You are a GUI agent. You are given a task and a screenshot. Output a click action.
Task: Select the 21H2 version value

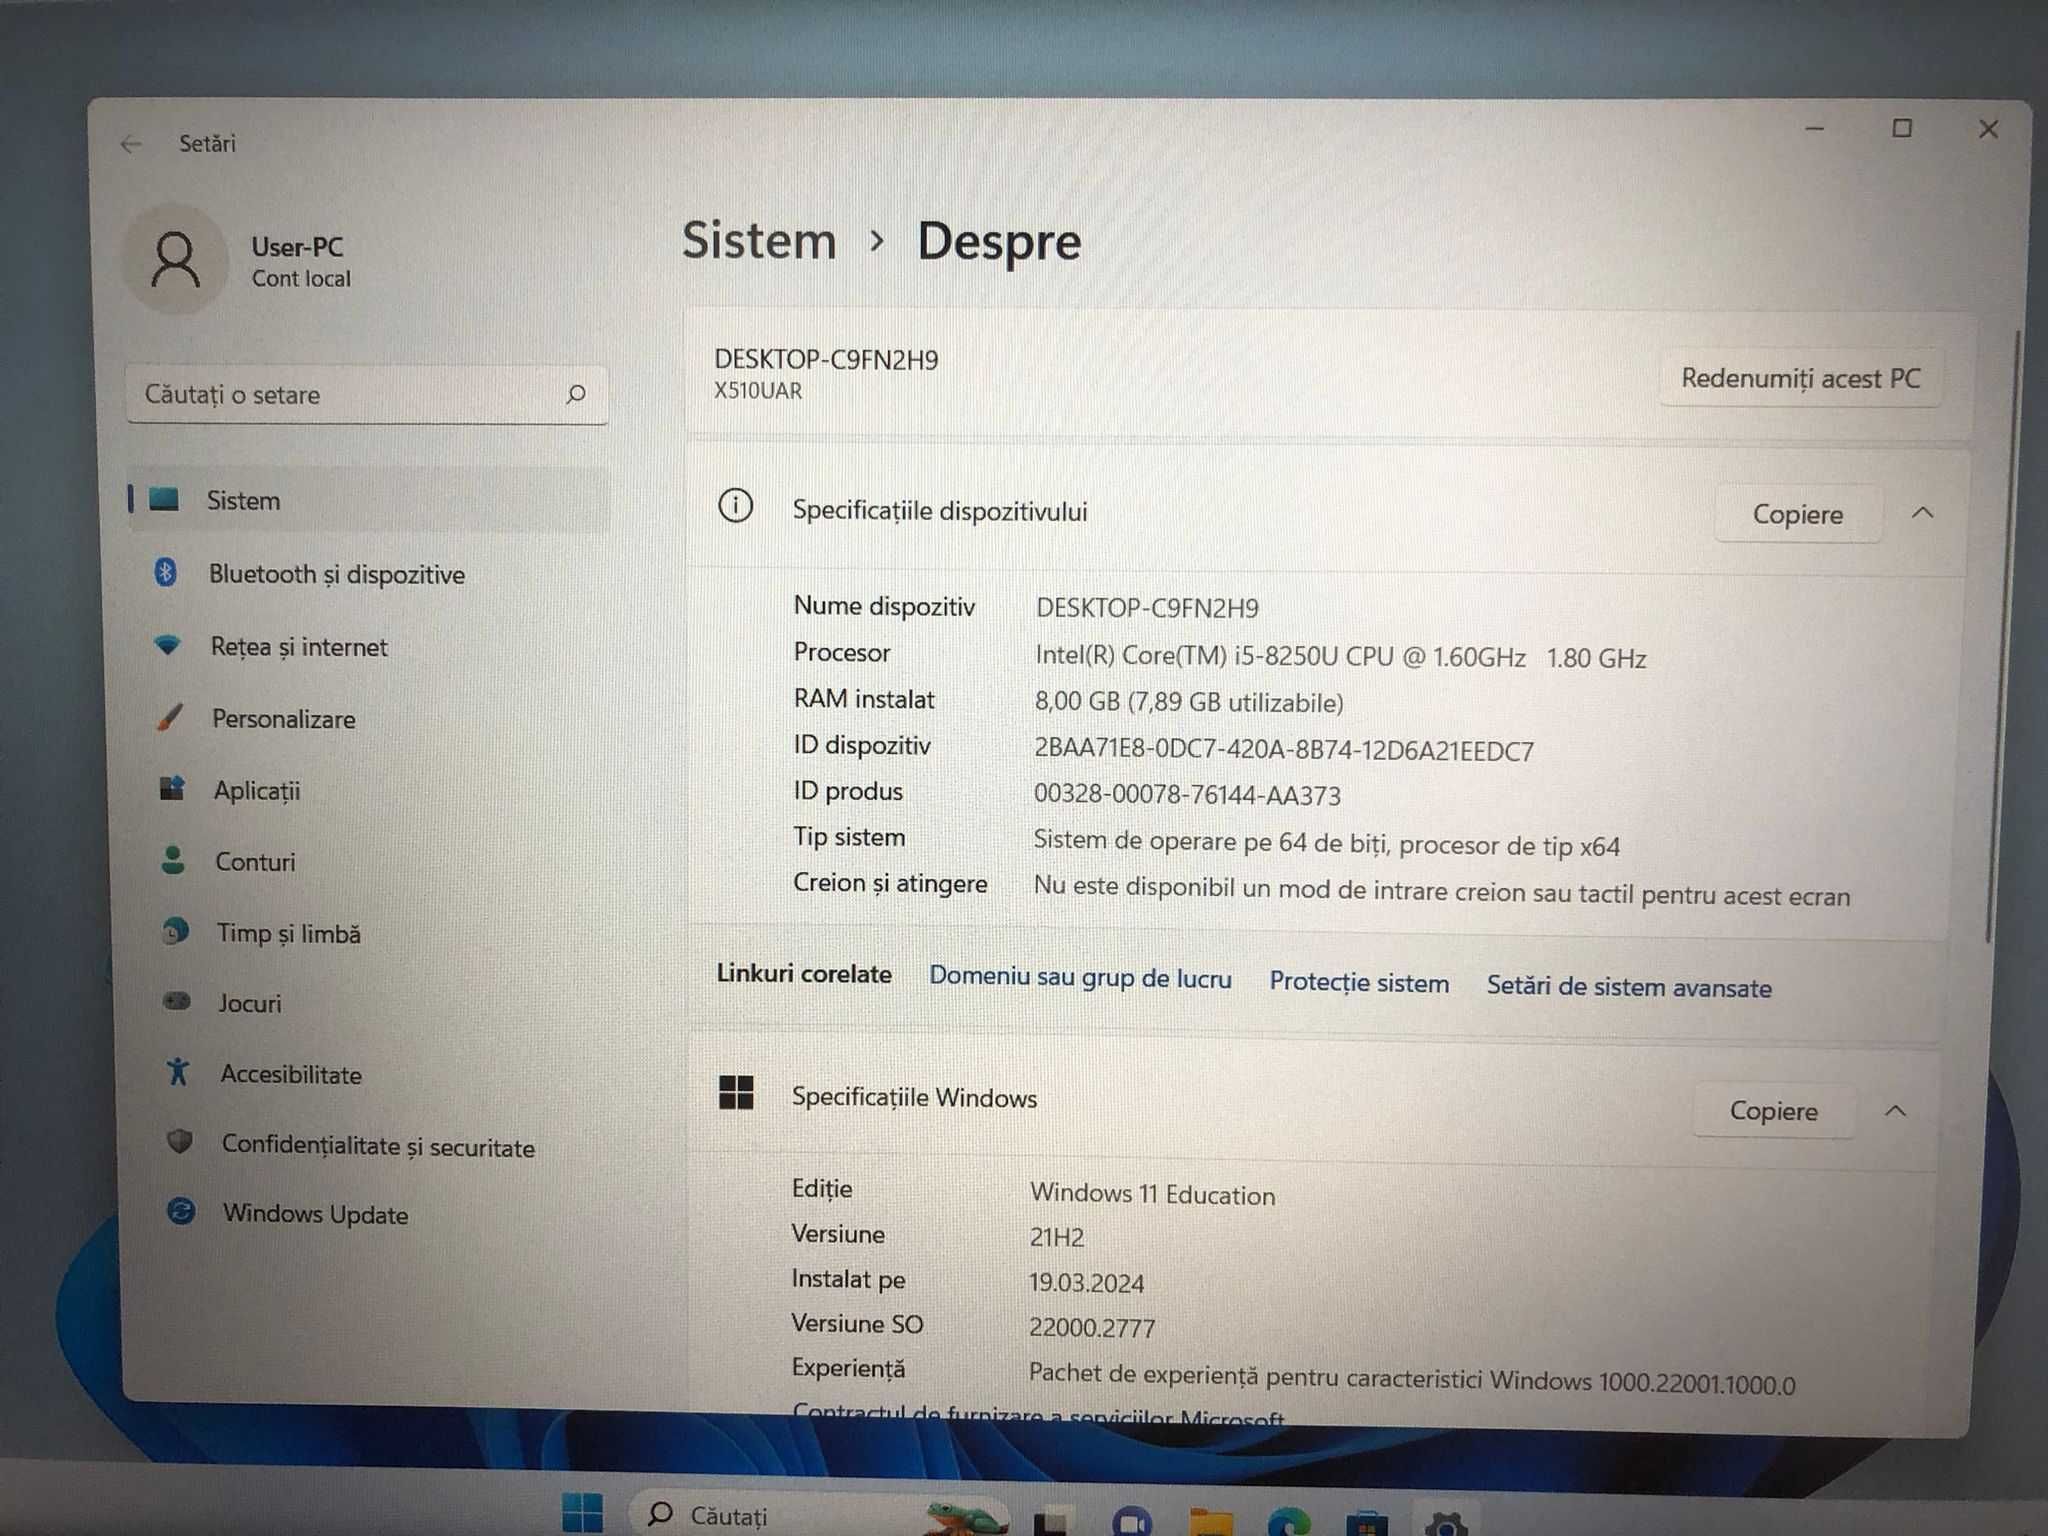[1057, 1238]
